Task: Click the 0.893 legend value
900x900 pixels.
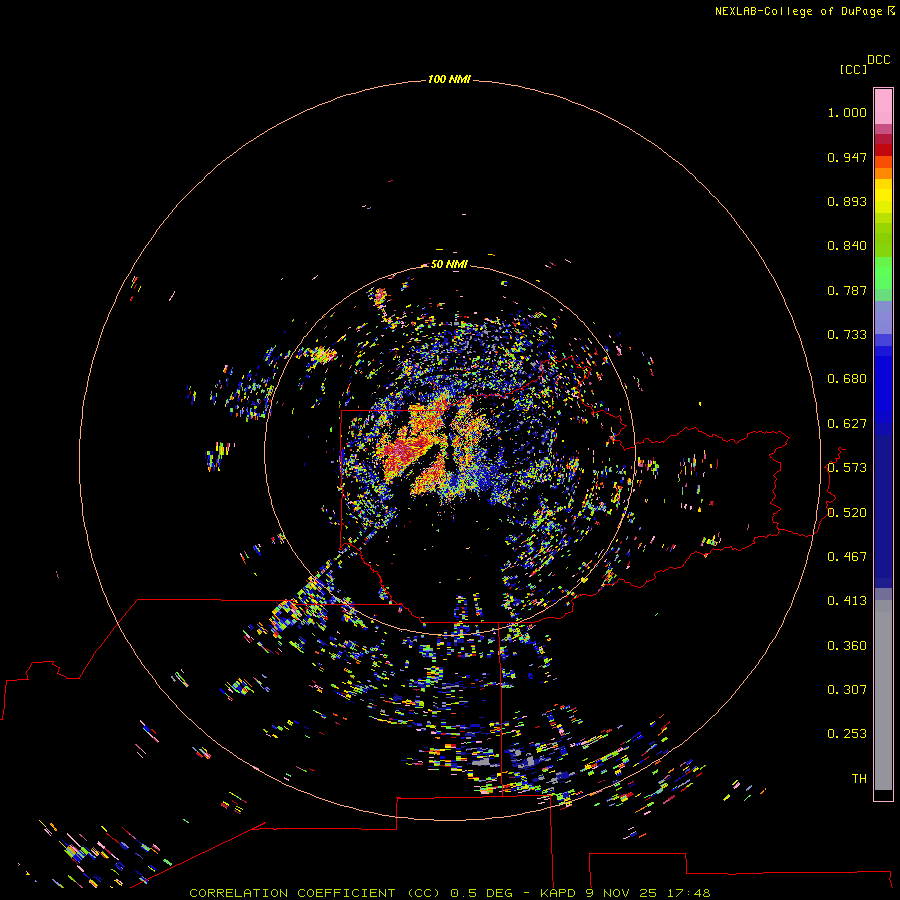Action: [x=847, y=201]
